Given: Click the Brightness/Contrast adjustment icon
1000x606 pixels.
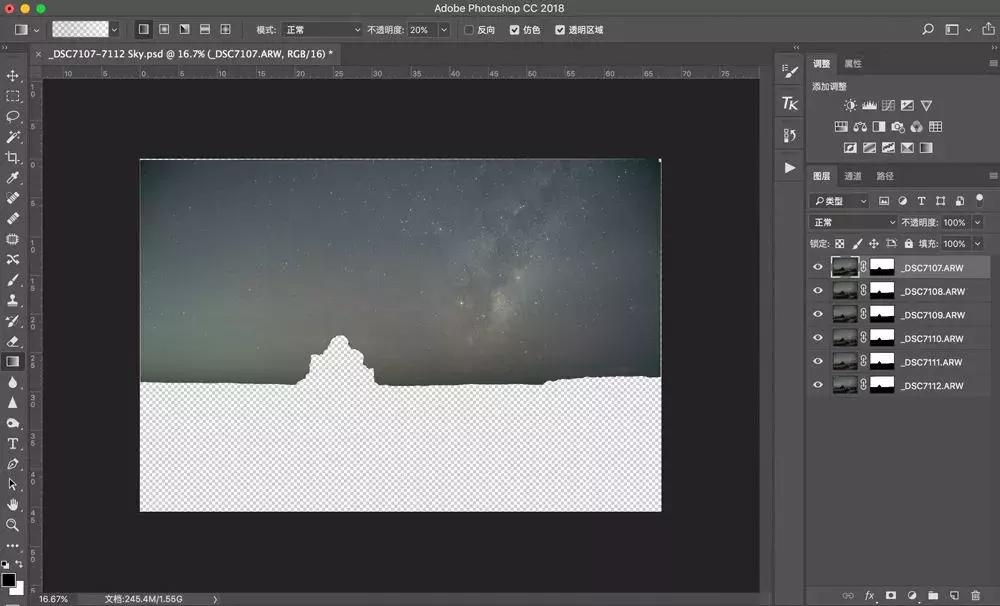Looking at the screenshot, I should click(x=850, y=105).
